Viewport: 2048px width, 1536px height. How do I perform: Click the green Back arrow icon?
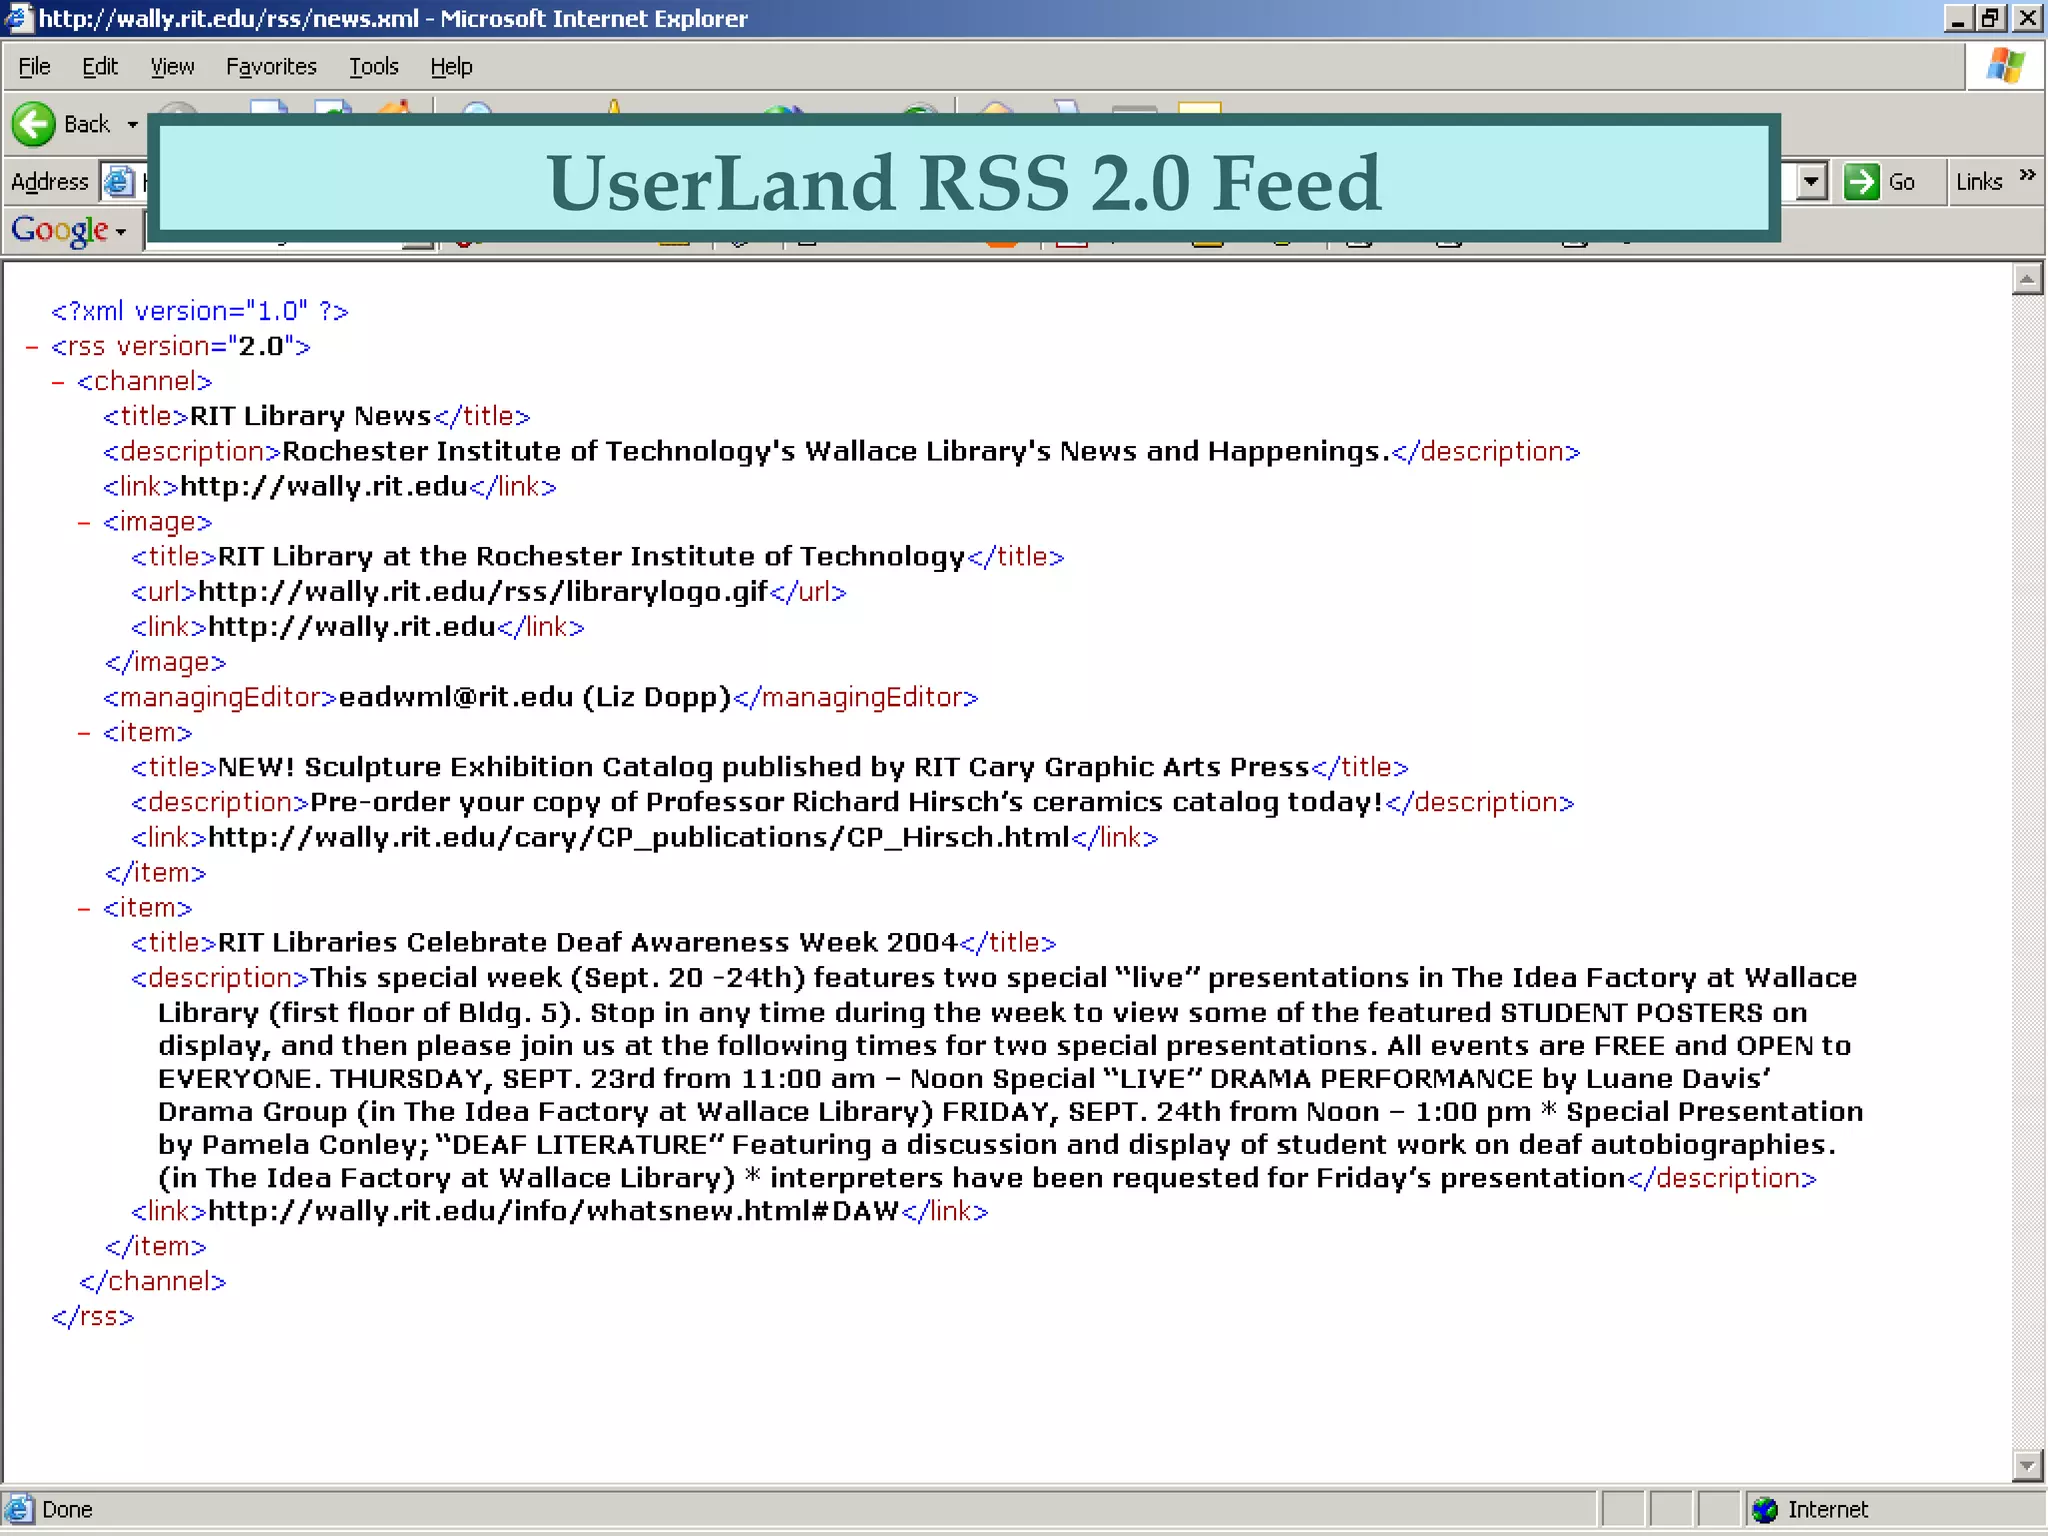coord(34,125)
